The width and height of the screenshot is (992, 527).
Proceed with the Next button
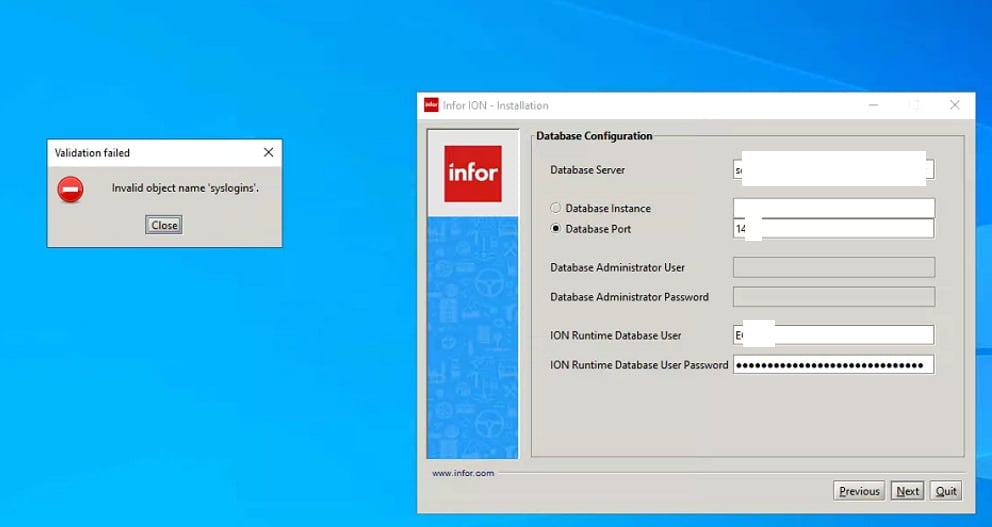pos(907,491)
